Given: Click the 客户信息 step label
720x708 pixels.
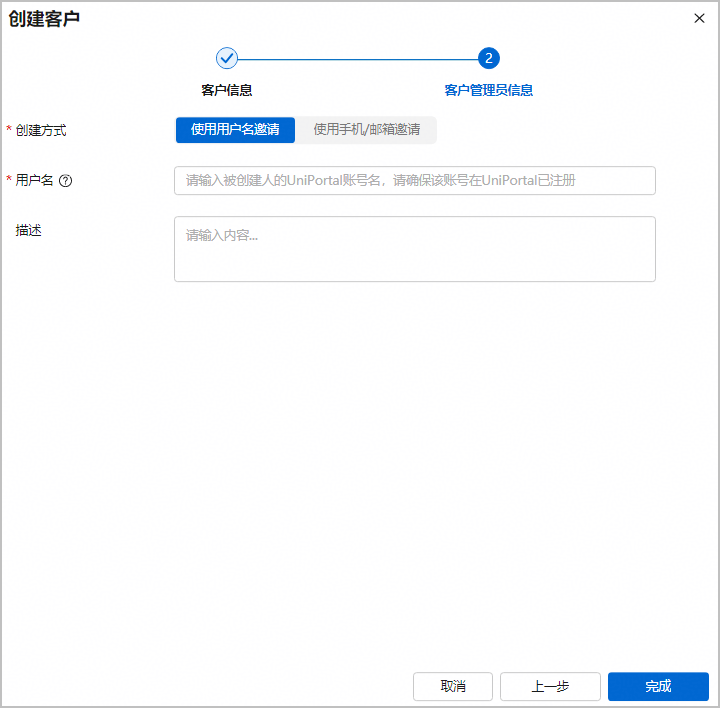Looking at the screenshot, I should coord(227,90).
